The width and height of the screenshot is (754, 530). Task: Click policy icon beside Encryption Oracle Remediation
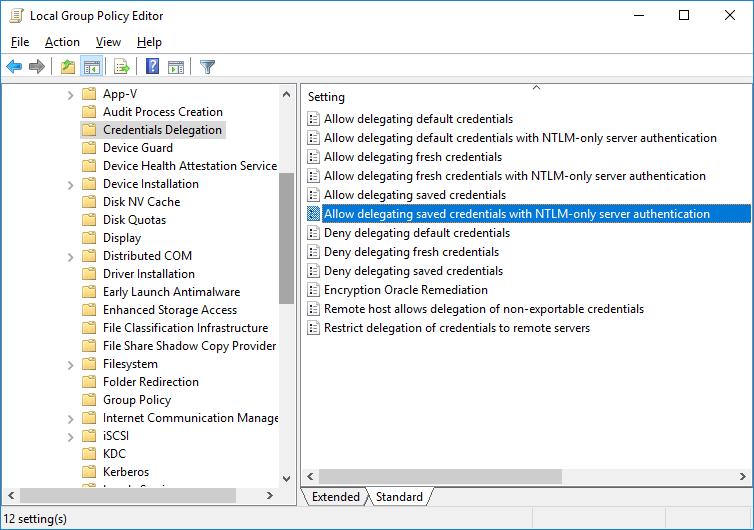[314, 290]
